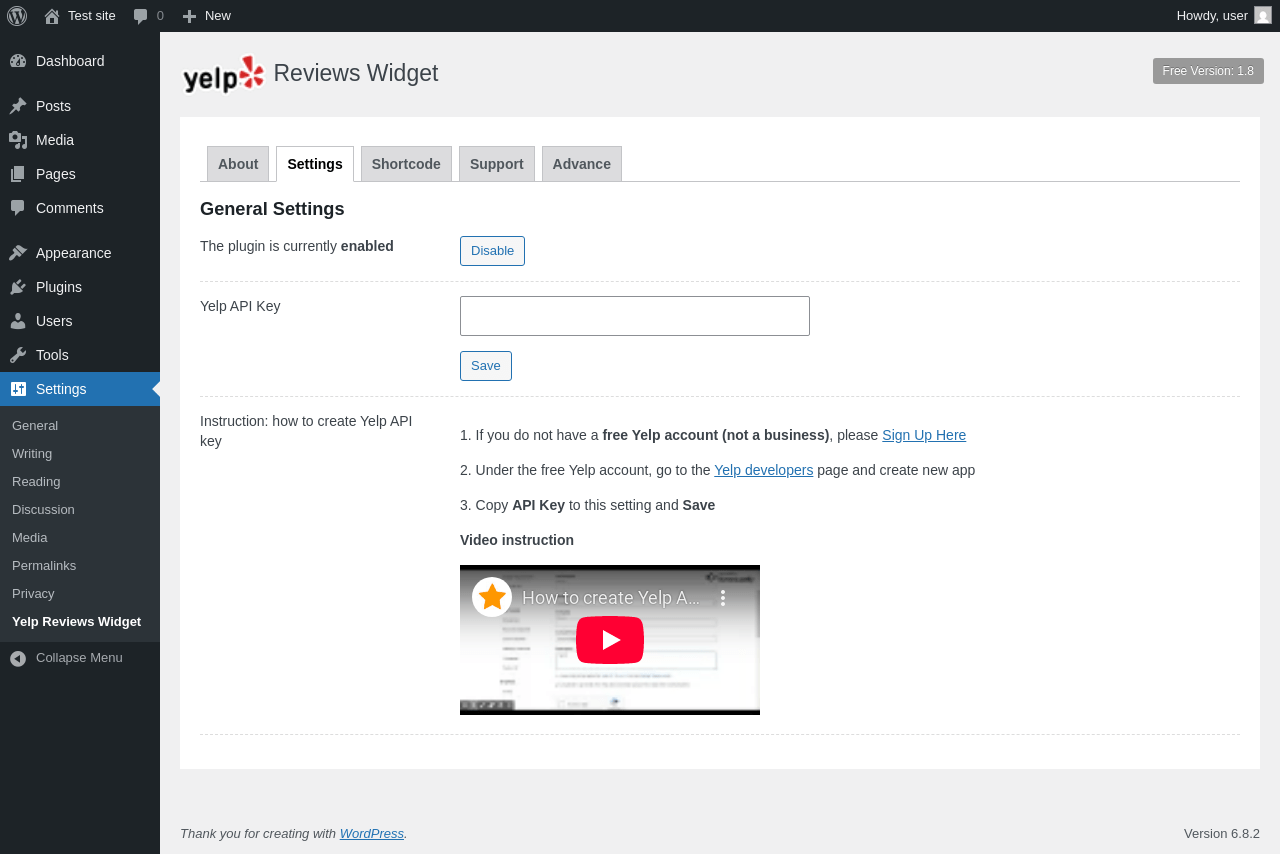The image size is (1280, 854).
Task: Click the Comments speech bubble sidebar icon
Action: tap(18, 208)
